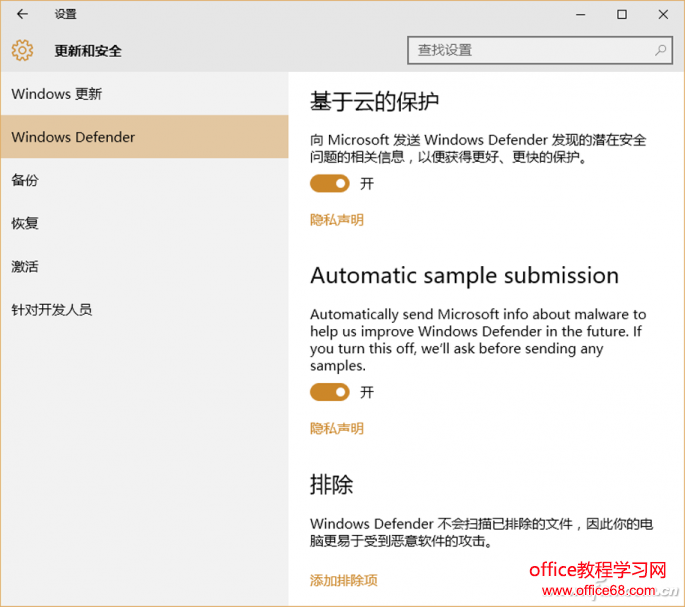Open the Windows 更新 section
Viewport: 685px width, 607px height.
(x=57, y=94)
